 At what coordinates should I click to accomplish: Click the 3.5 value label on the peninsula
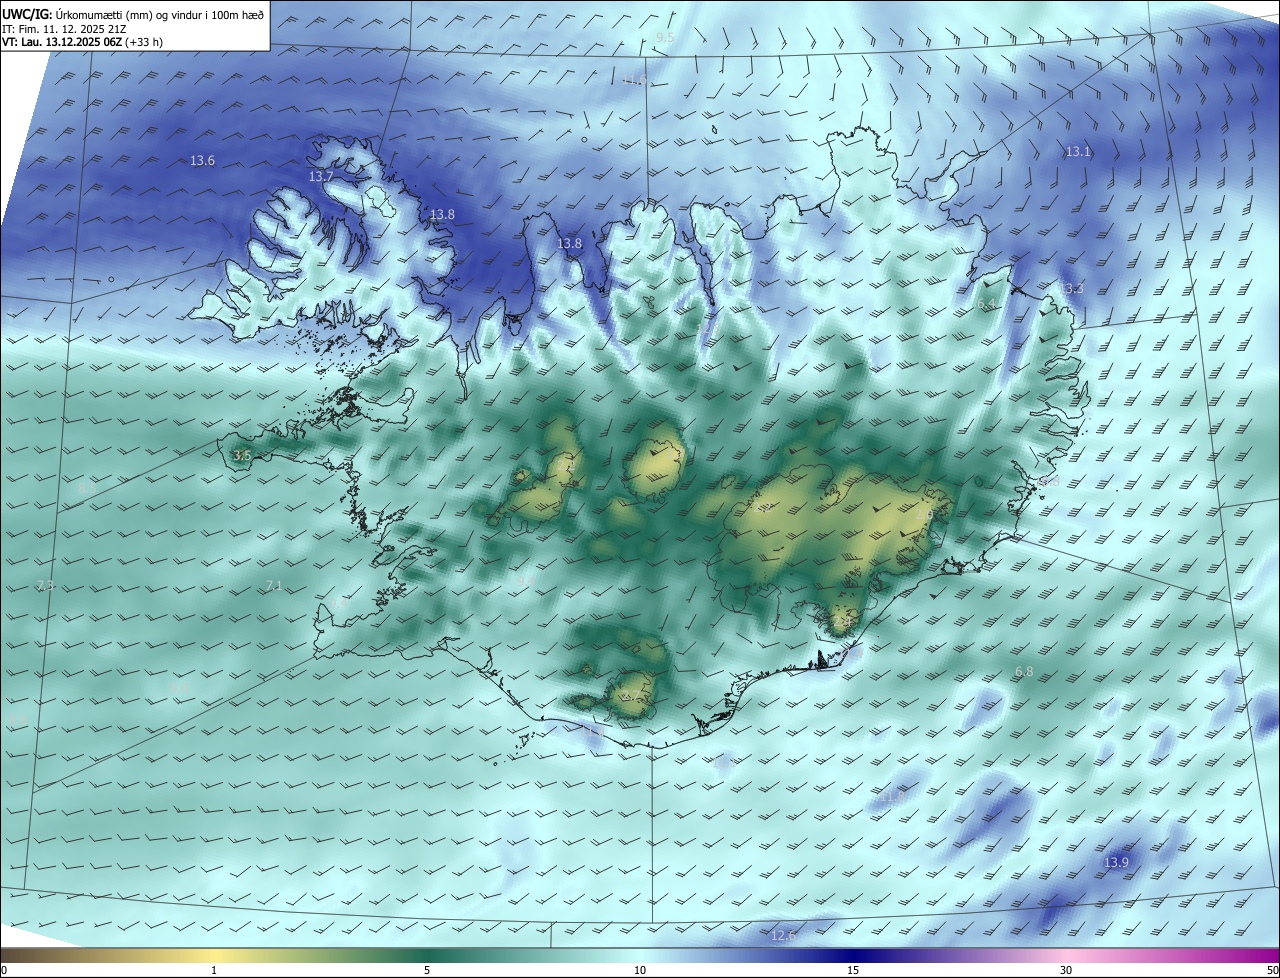242,455
